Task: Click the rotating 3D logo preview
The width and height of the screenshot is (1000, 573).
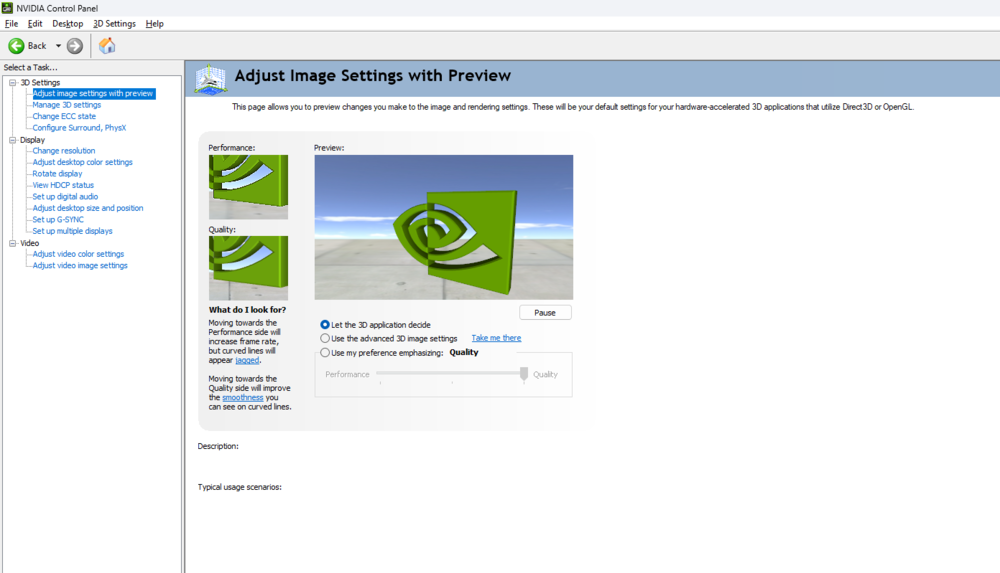Action: click(443, 227)
